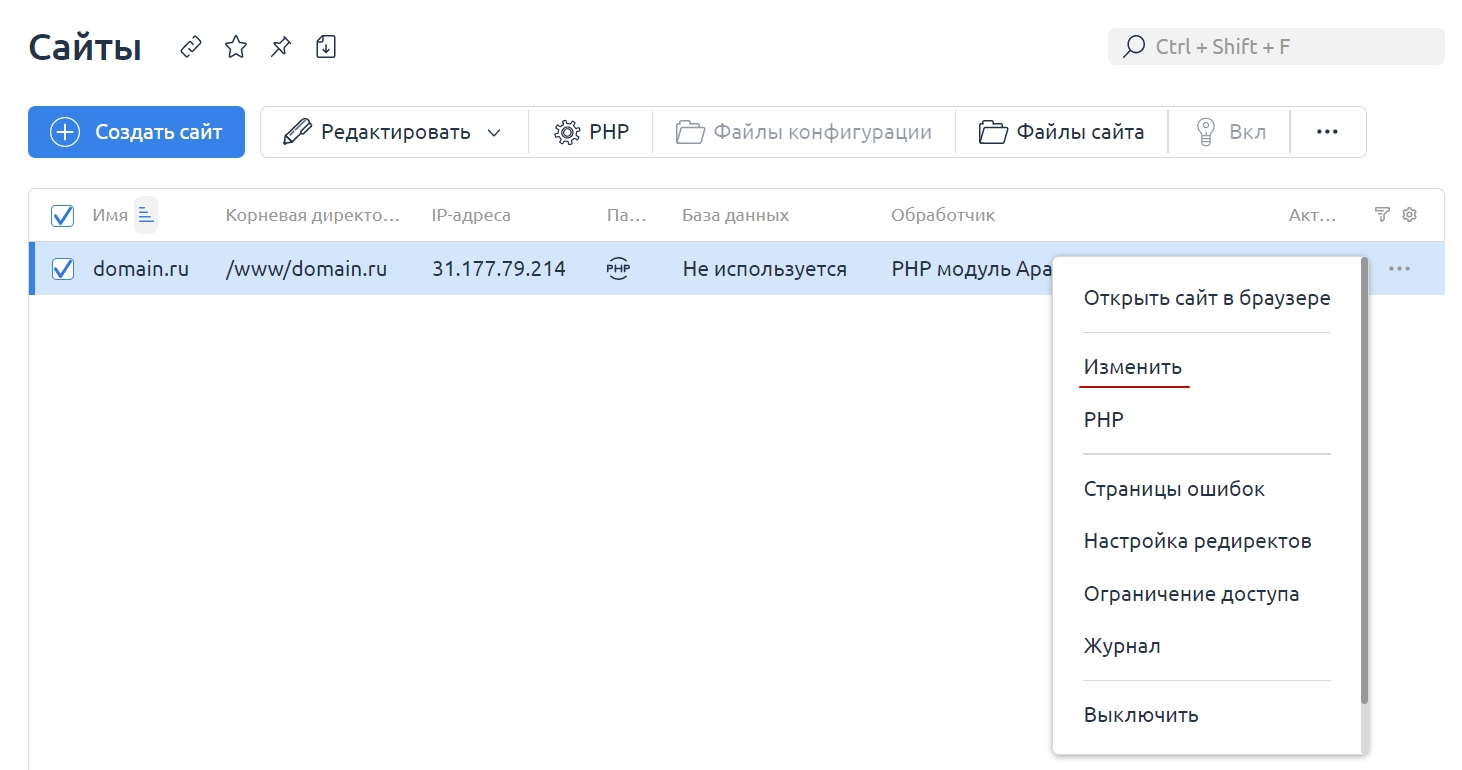Select Ограничение доступа menu item
Viewport: 1462px width, 770px height.
coord(1192,594)
